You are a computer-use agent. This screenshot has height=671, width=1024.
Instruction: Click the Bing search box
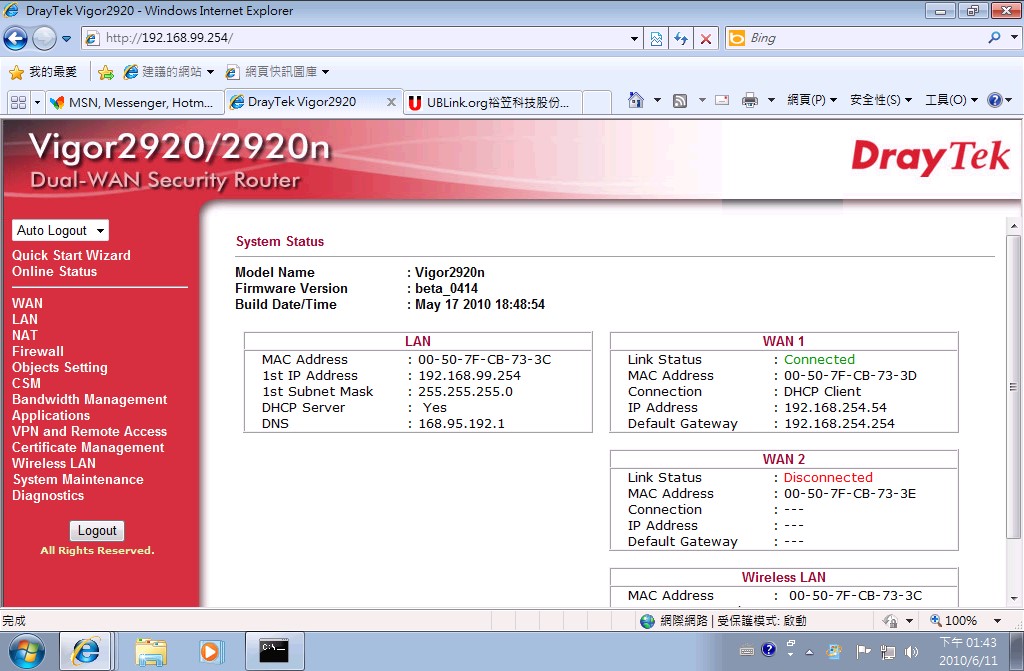pyautogui.click(x=863, y=38)
